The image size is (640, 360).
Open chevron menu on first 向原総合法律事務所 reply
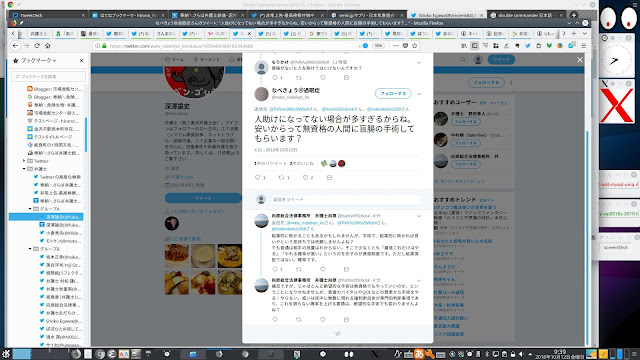click(x=419, y=216)
